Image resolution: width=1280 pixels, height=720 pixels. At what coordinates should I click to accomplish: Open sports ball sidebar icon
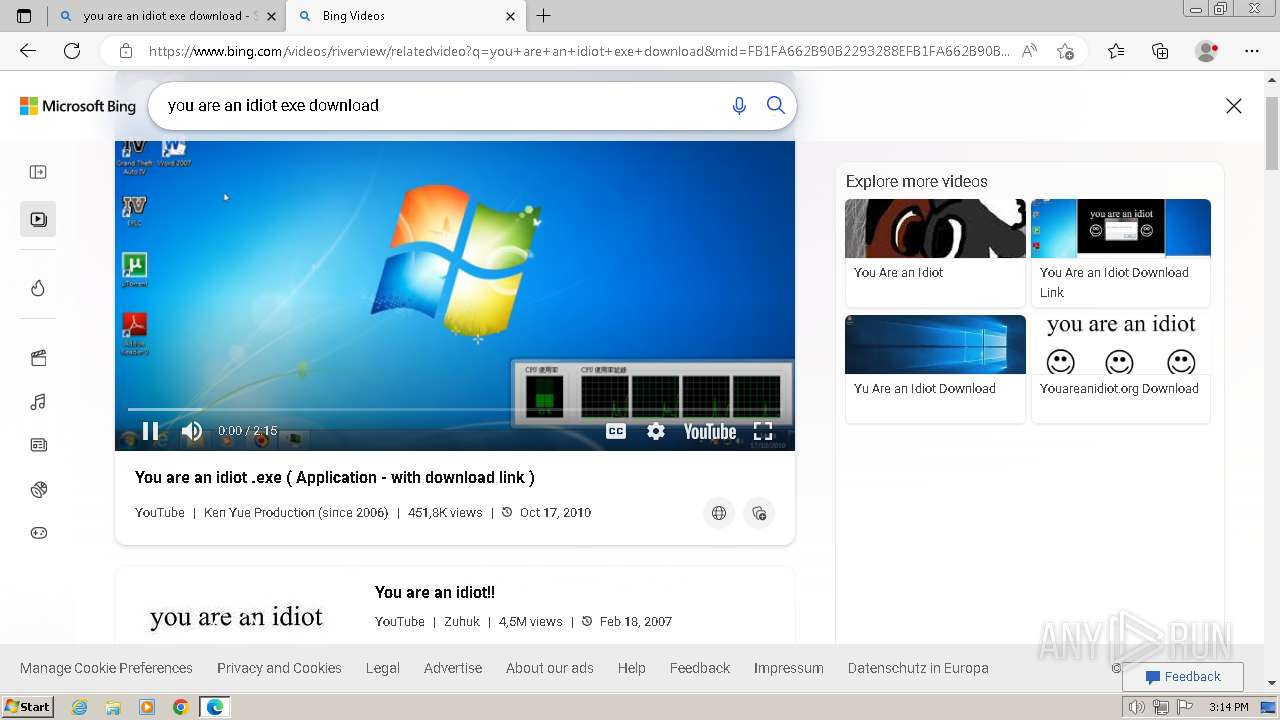pos(38,489)
